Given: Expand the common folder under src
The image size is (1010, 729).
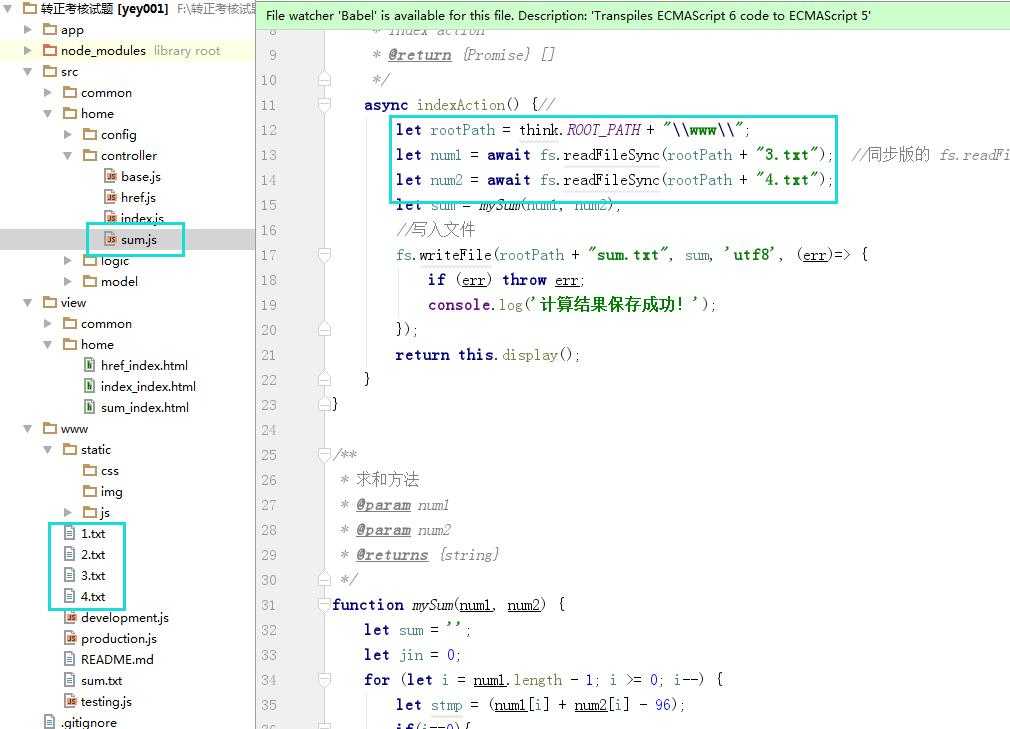Looking at the screenshot, I should point(48,92).
